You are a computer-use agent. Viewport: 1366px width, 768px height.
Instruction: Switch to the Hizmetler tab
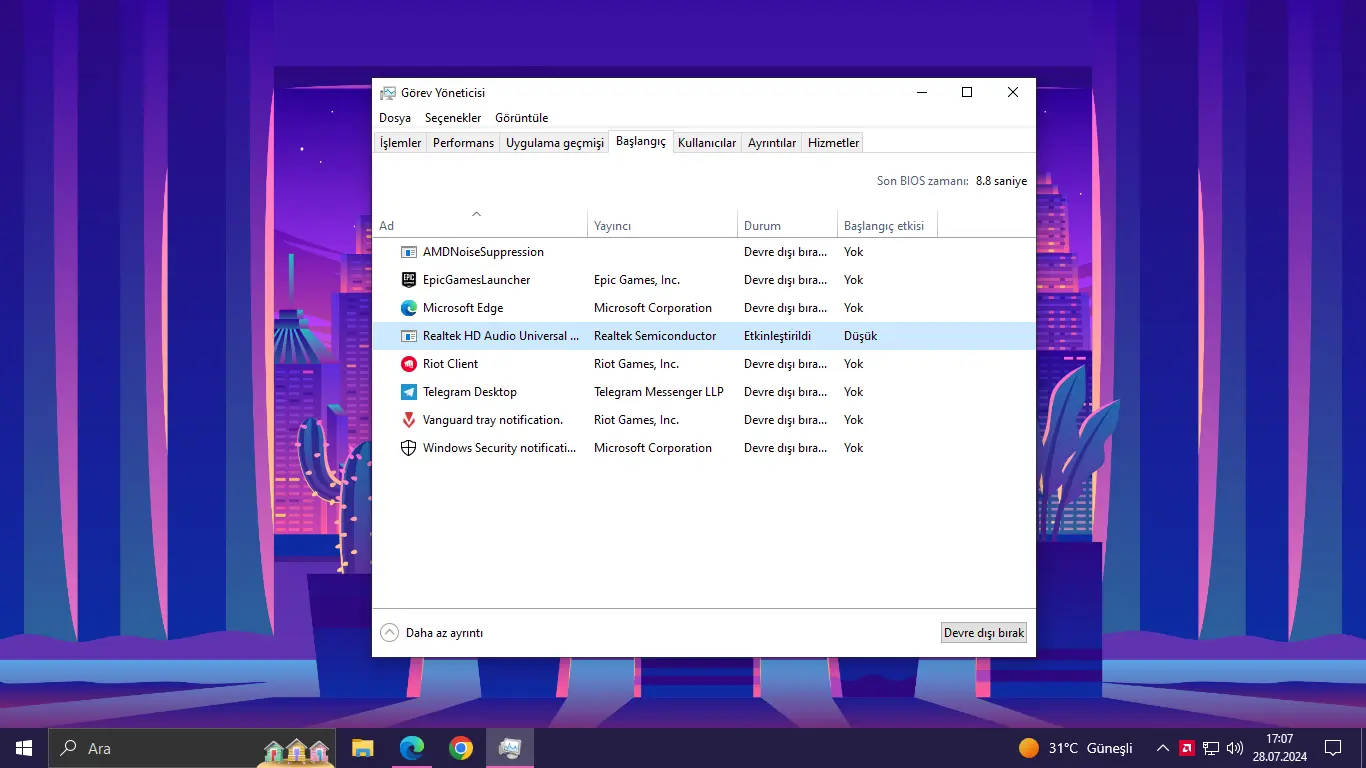pos(834,143)
